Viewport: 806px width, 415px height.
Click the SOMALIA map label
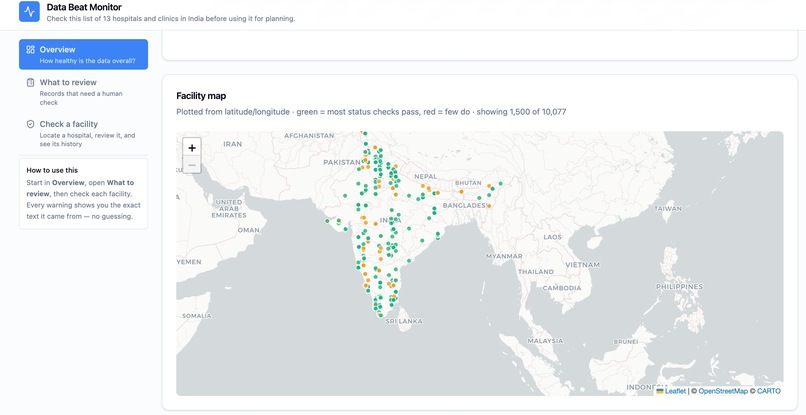[196, 315]
